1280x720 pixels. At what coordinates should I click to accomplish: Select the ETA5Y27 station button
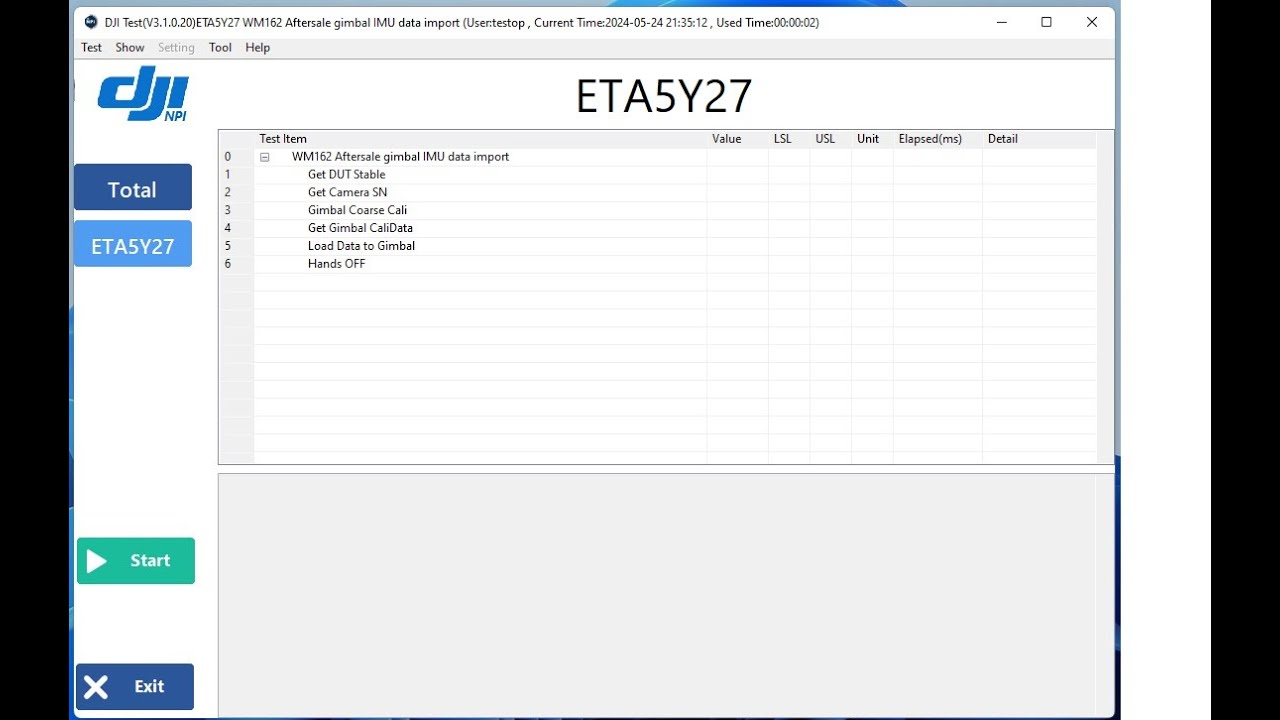(x=133, y=245)
